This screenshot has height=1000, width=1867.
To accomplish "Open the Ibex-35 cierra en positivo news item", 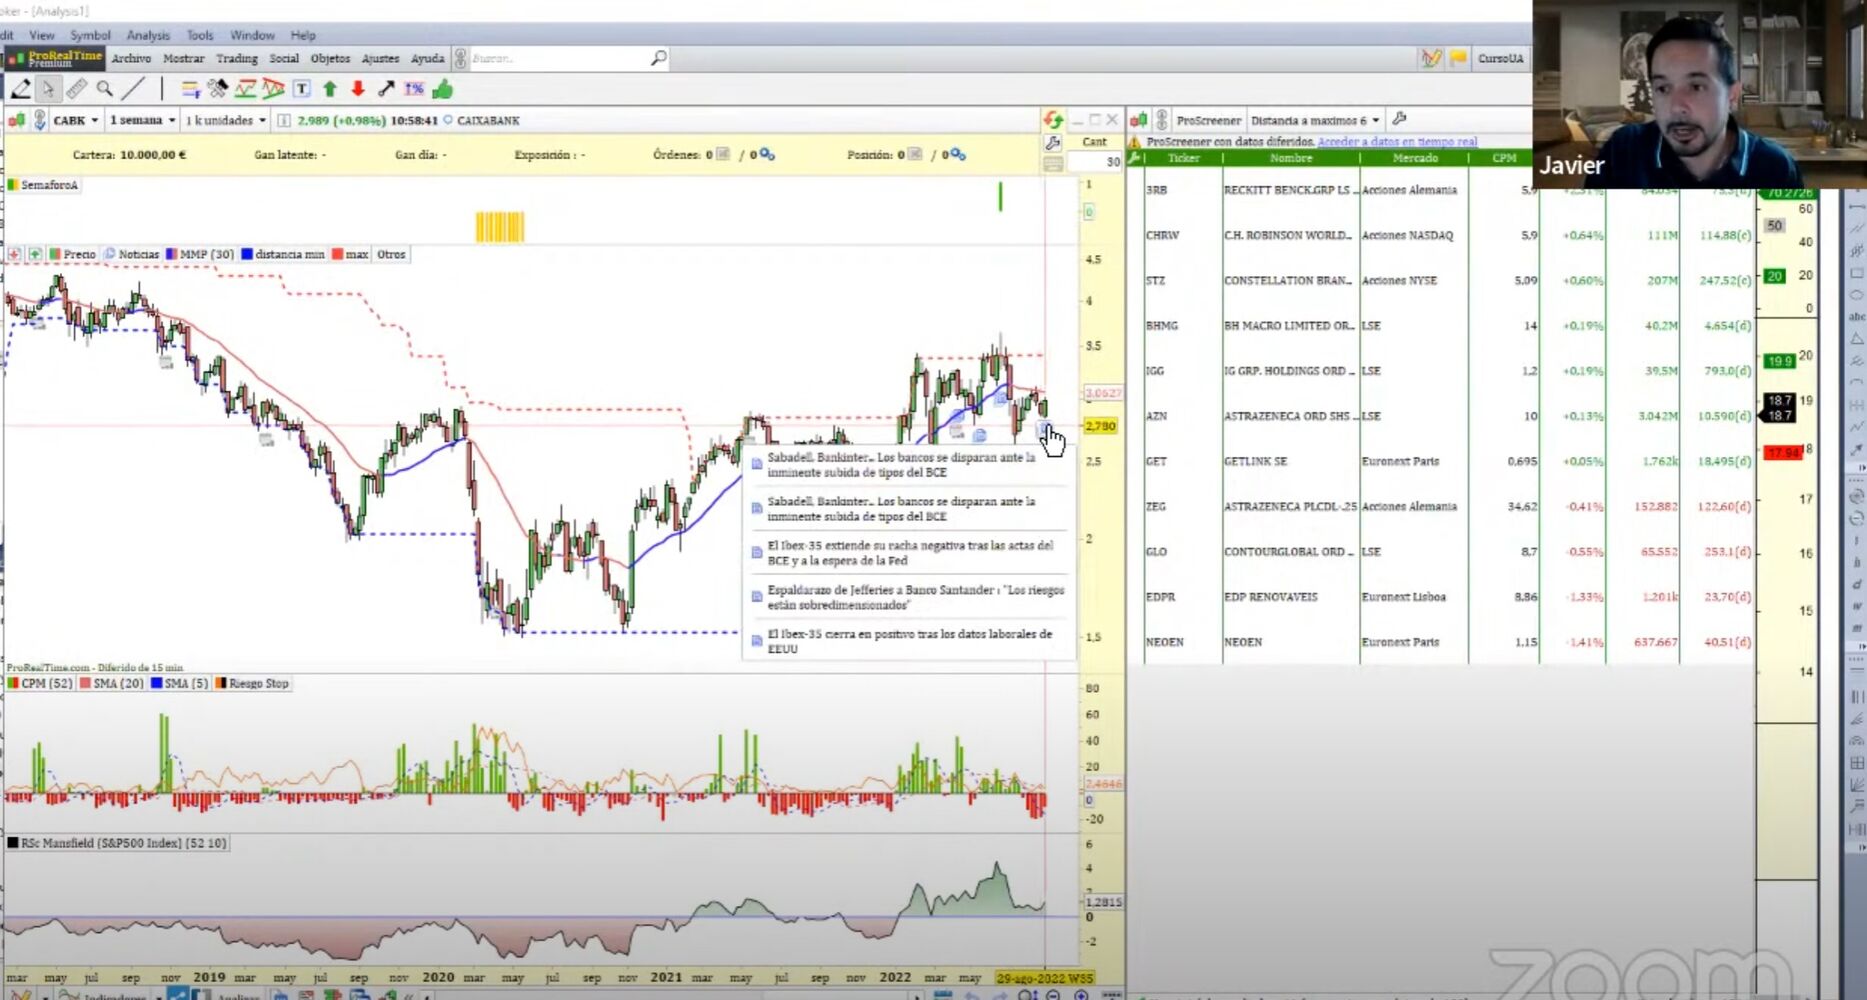I will (x=909, y=641).
